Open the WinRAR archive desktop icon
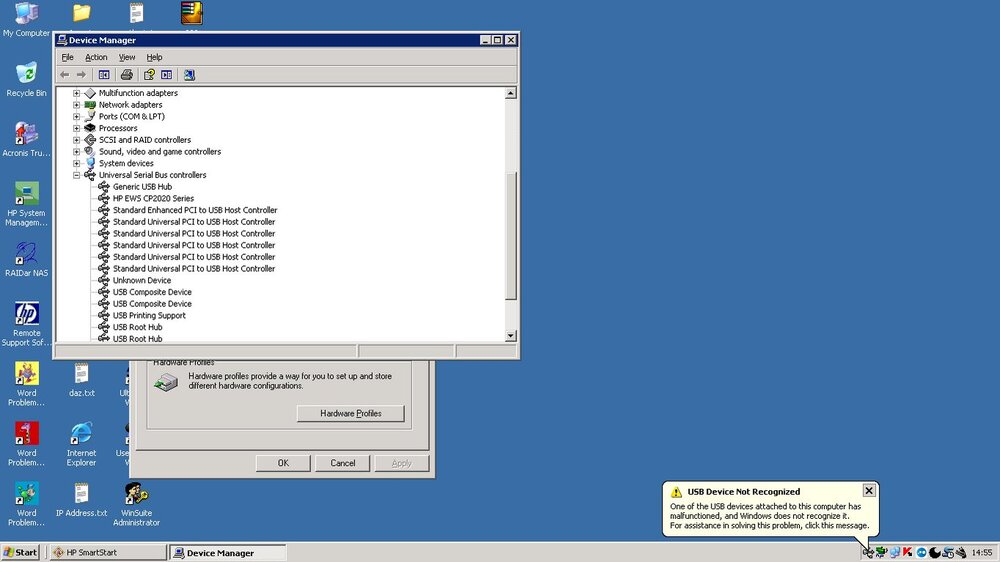 191,13
